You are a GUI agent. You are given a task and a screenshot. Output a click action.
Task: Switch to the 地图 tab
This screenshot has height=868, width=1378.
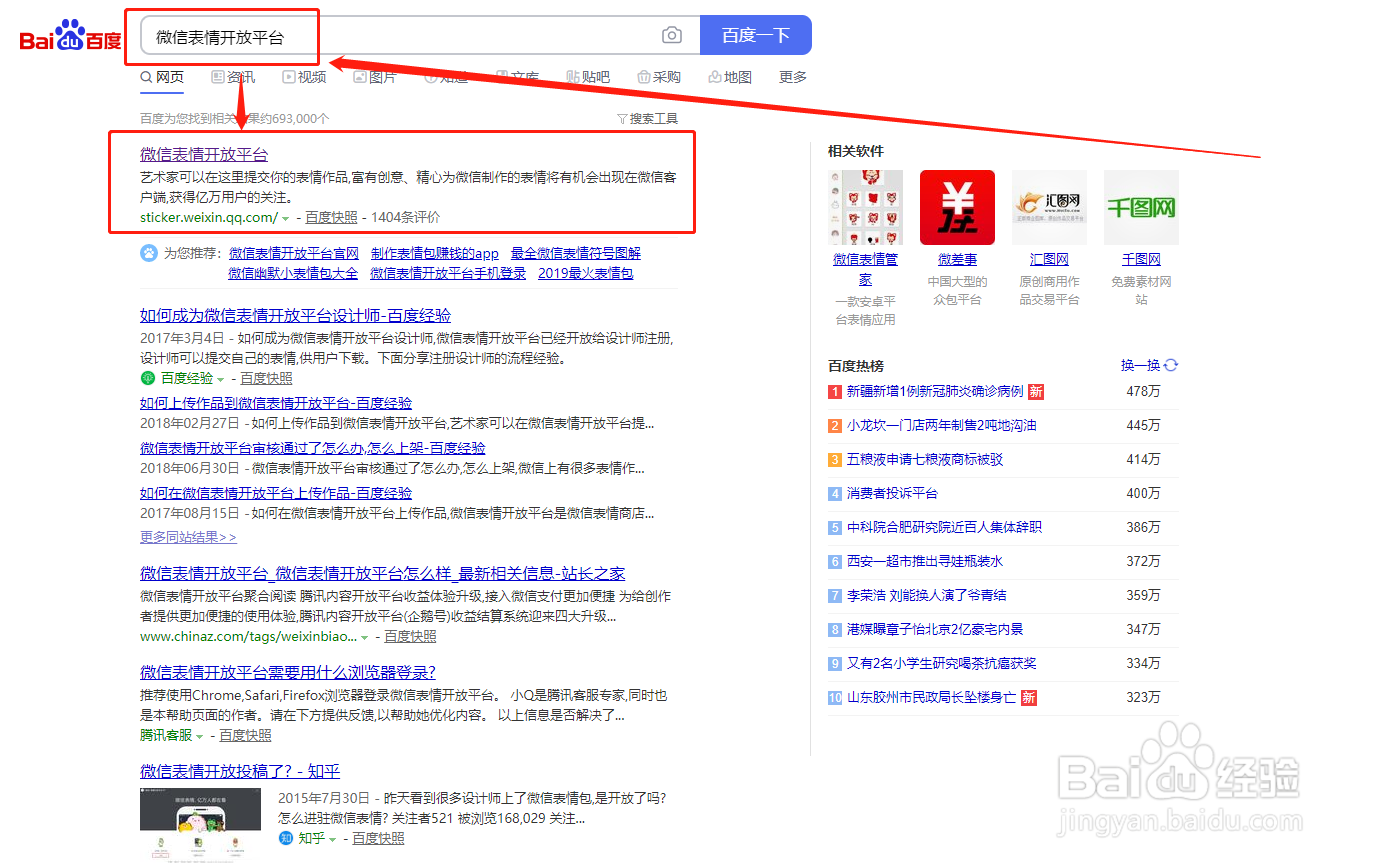(x=730, y=77)
